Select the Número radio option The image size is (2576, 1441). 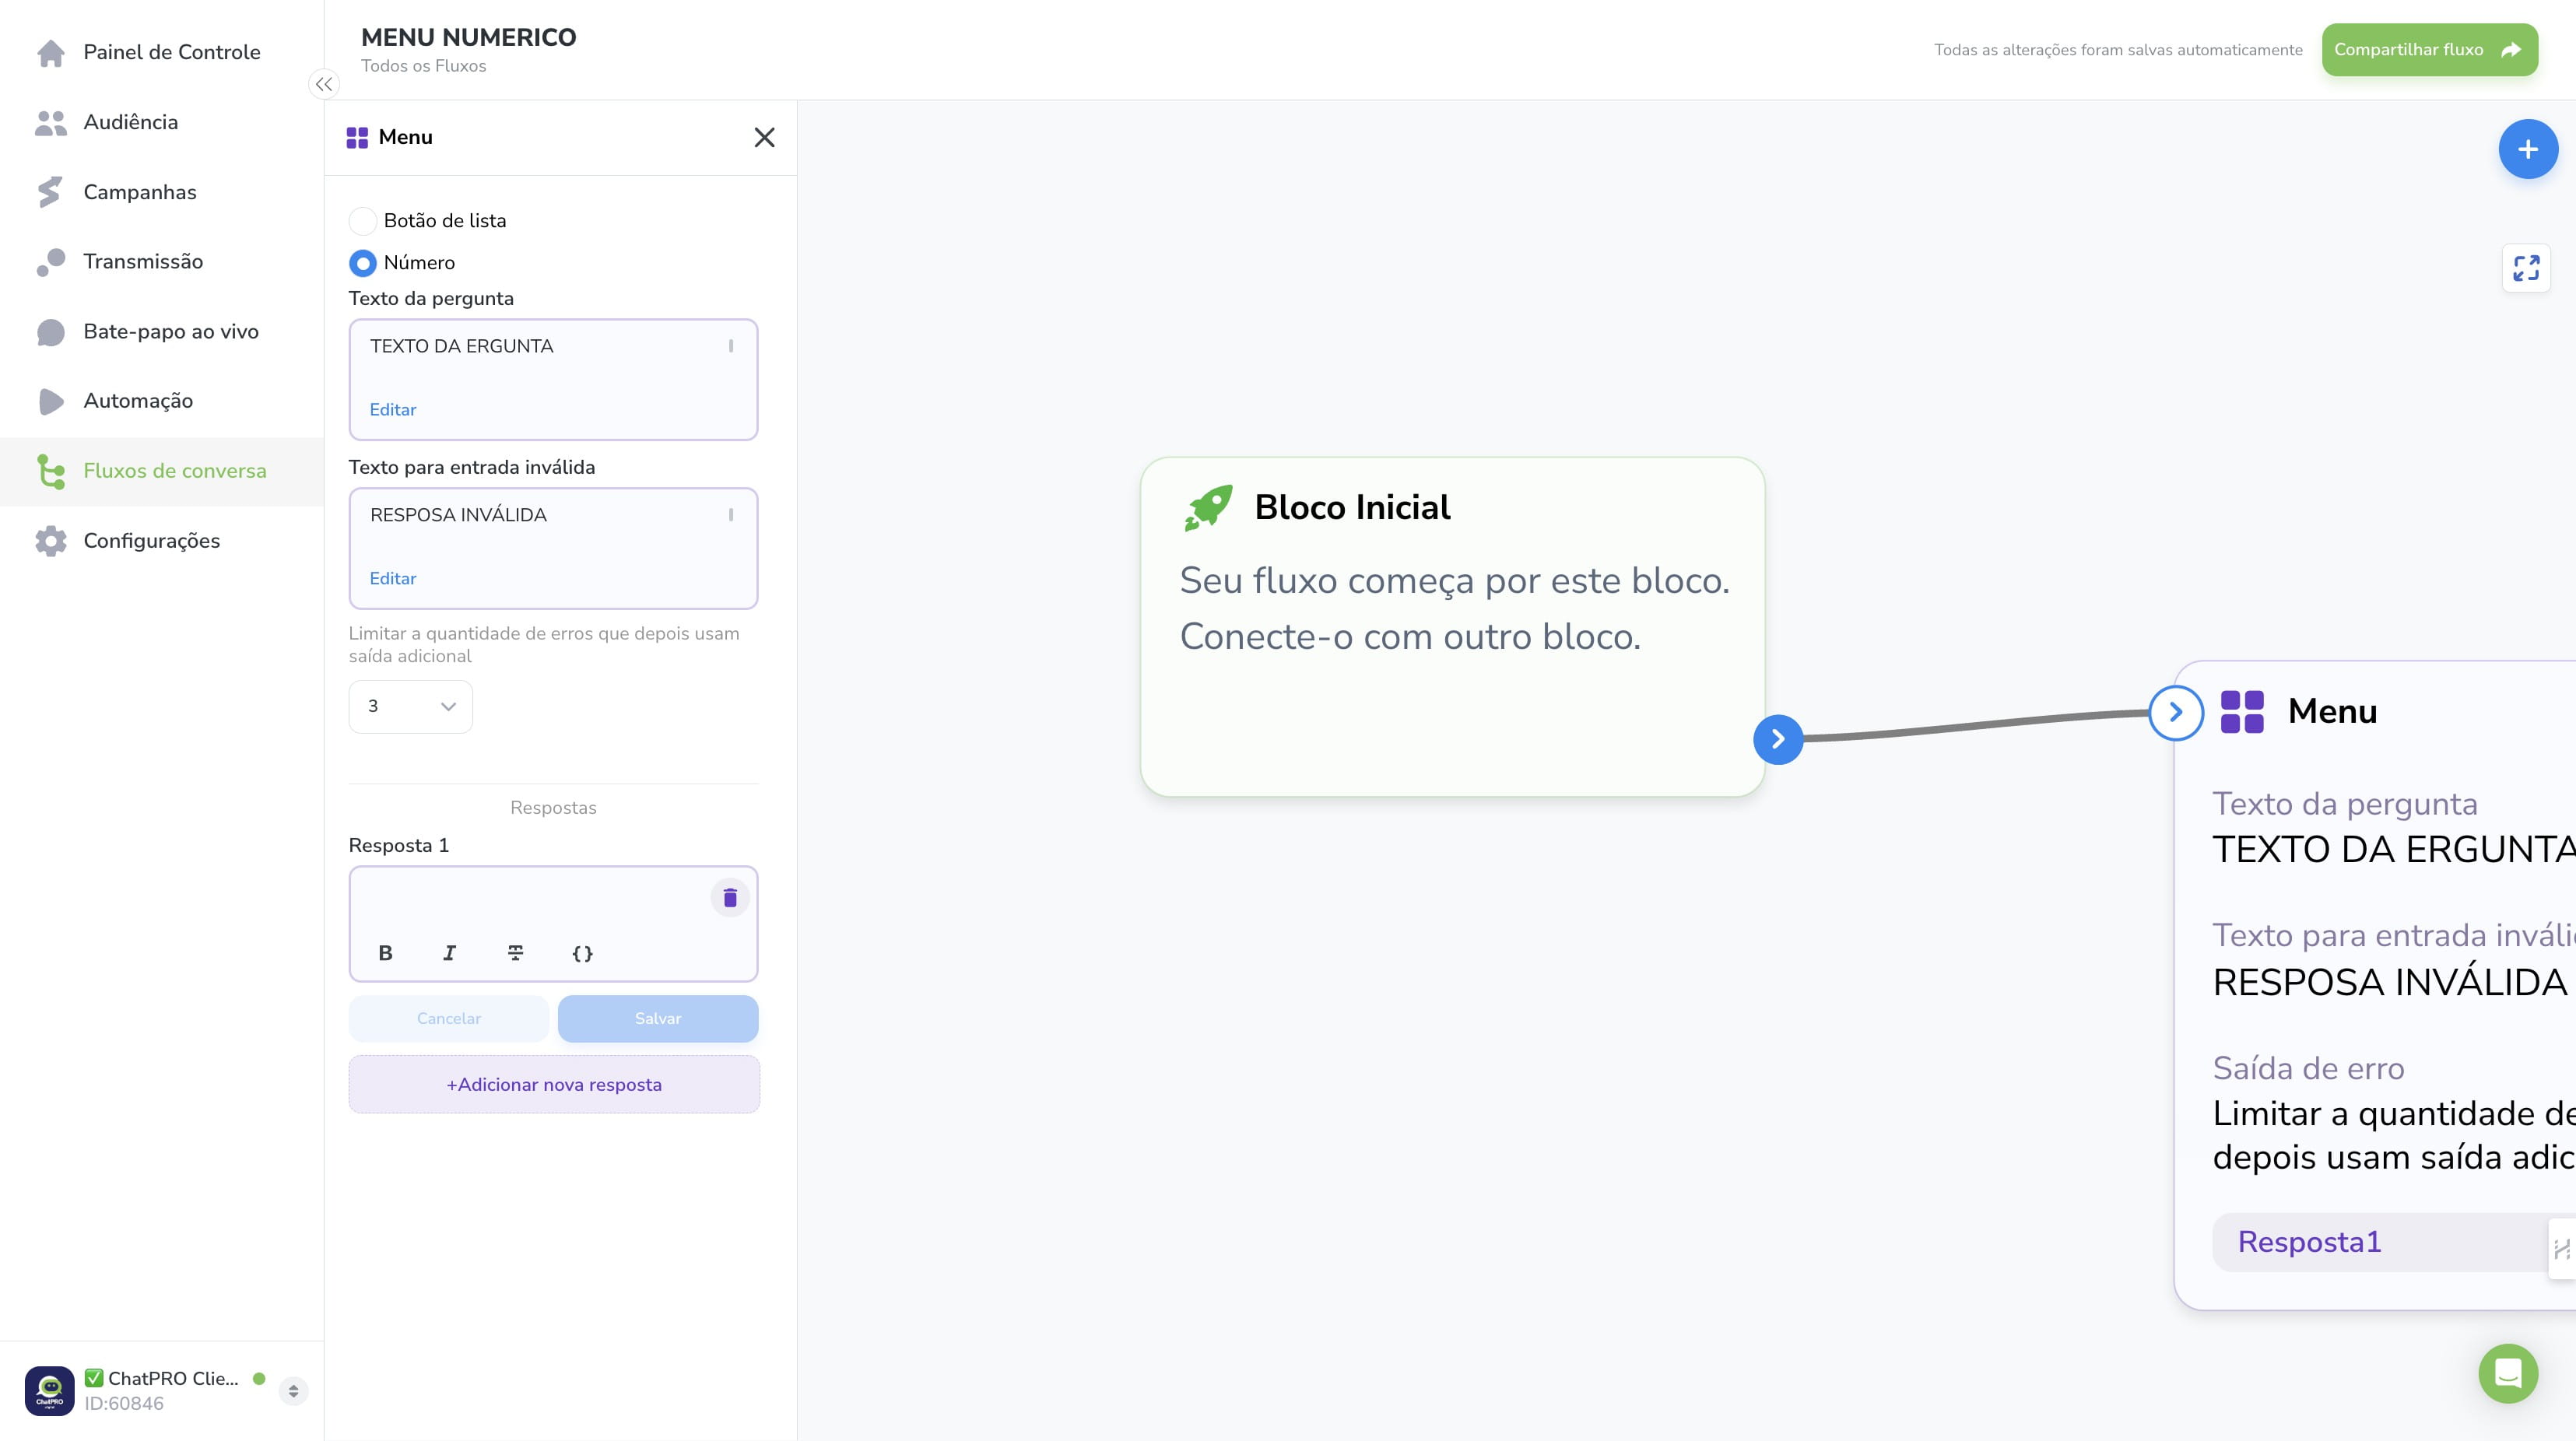point(362,262)
